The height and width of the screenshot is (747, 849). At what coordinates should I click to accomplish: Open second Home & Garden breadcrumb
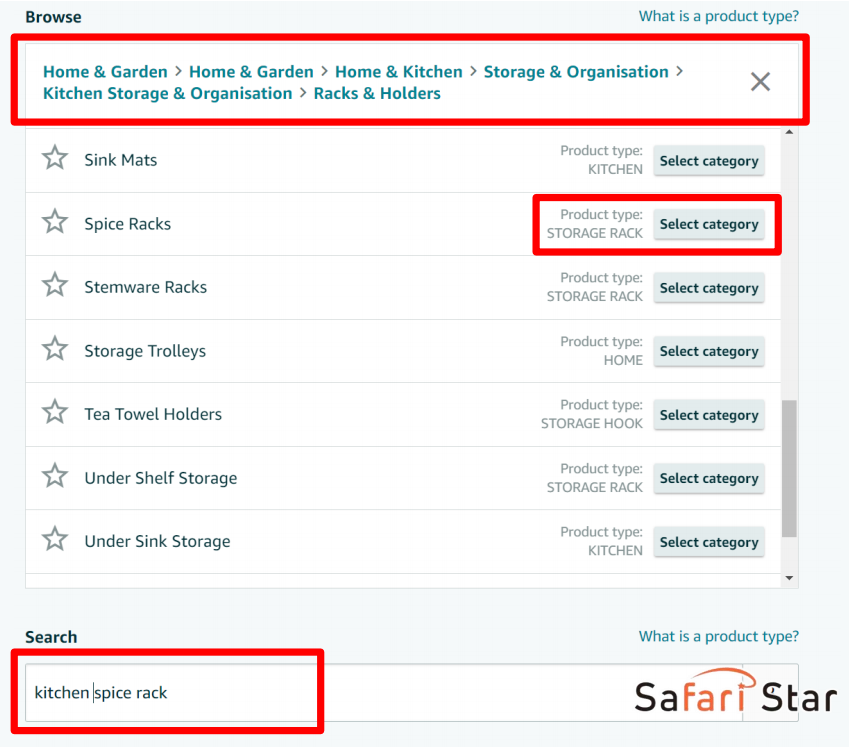pyautogui.click(x=251, y=71)
